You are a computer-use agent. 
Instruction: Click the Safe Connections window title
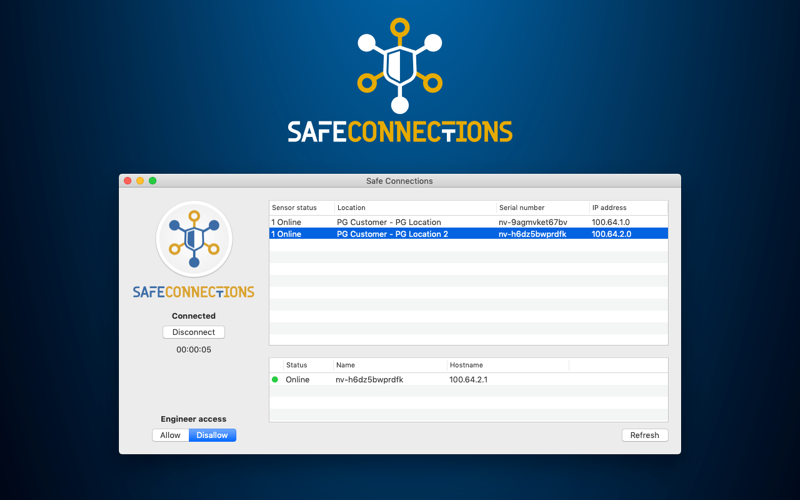399,181
